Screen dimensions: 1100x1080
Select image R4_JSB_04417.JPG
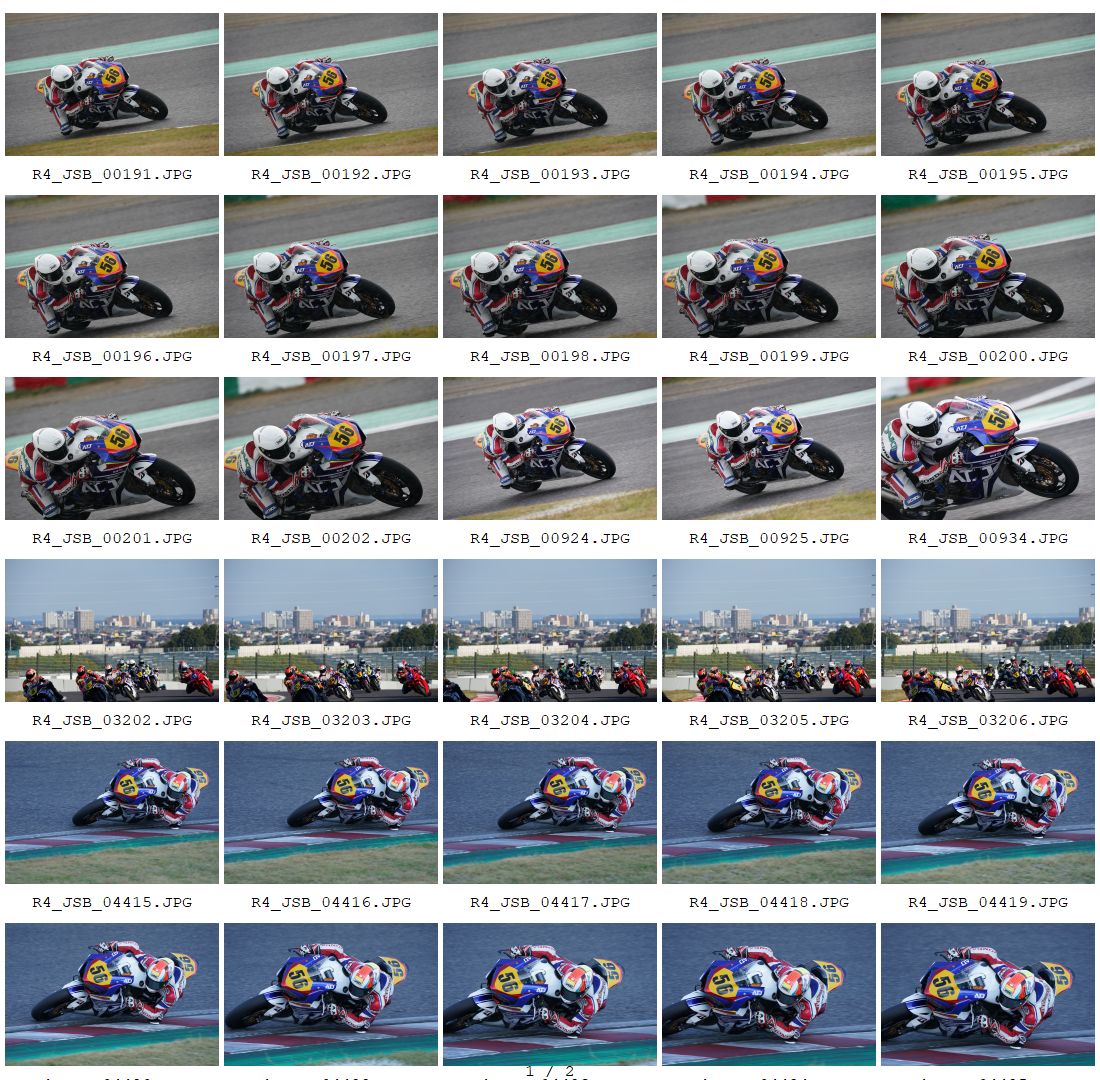point(550,813)
